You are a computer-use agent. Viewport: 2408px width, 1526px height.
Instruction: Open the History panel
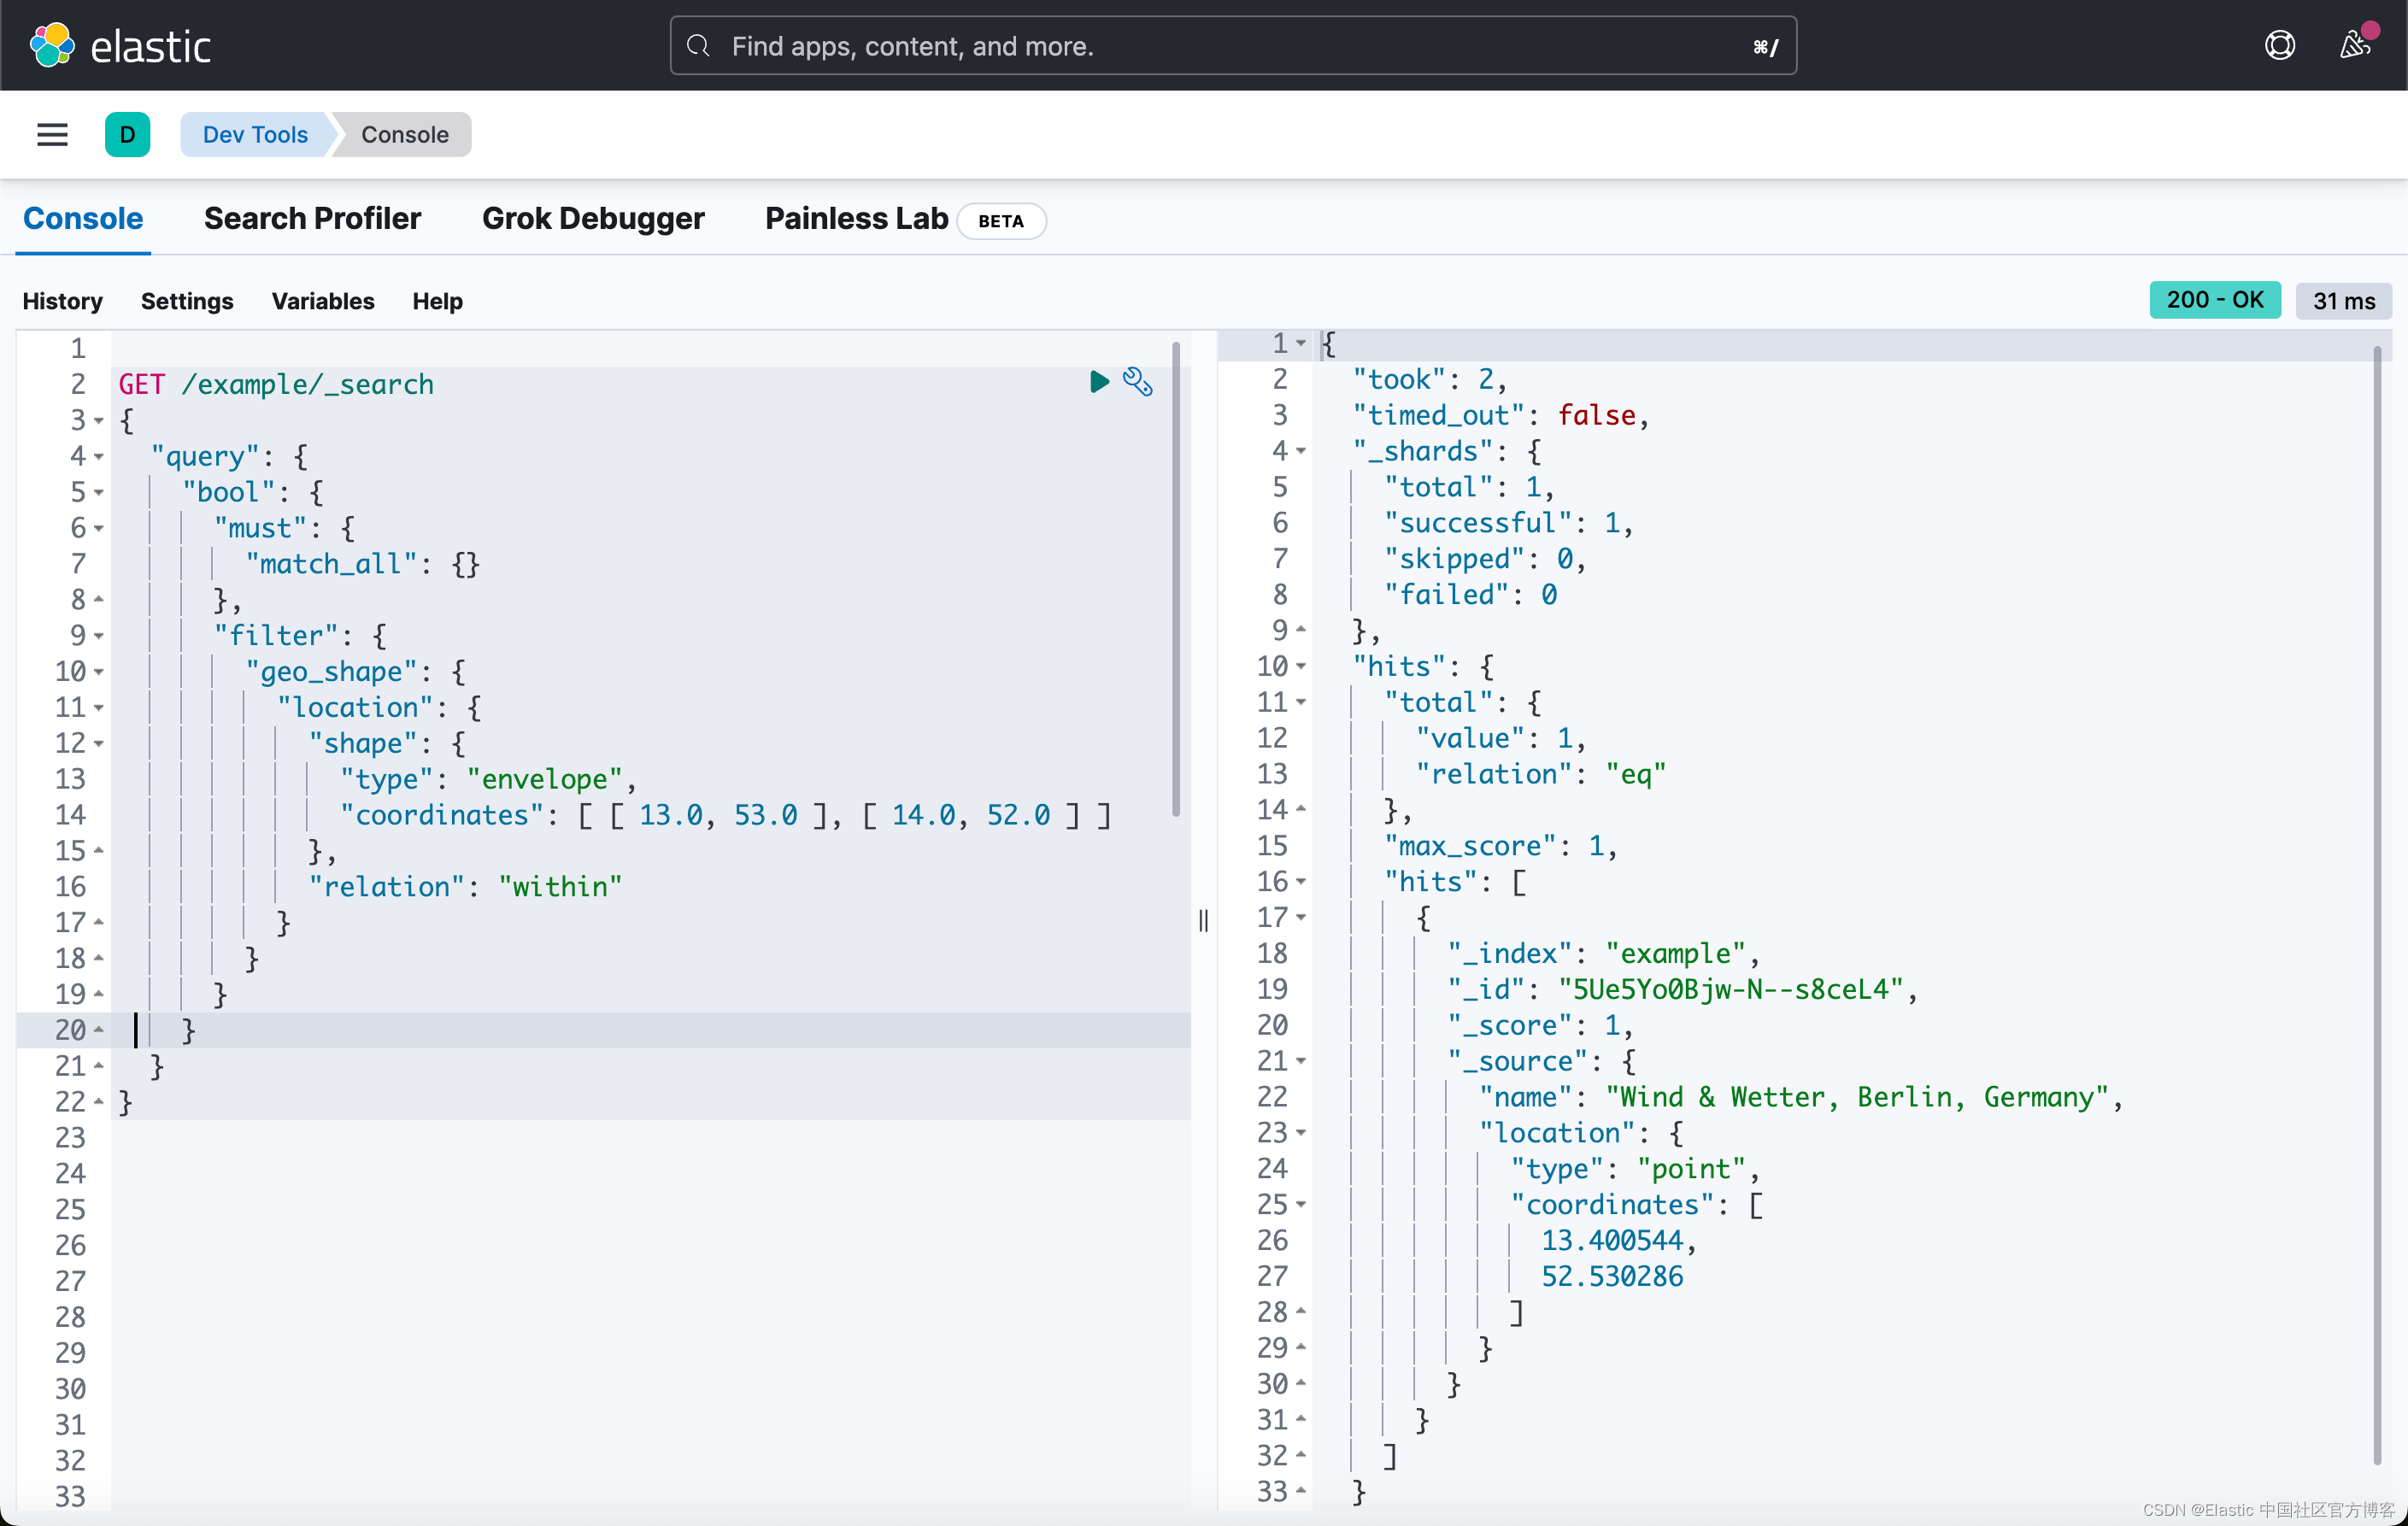(x=62, y=301)
